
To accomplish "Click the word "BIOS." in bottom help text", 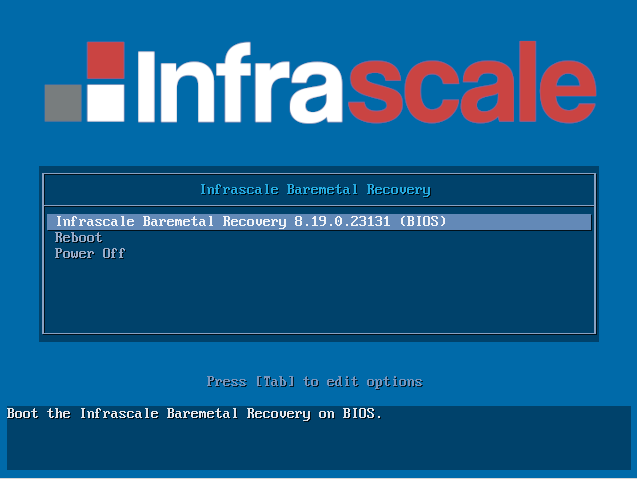I will (362, 413).
